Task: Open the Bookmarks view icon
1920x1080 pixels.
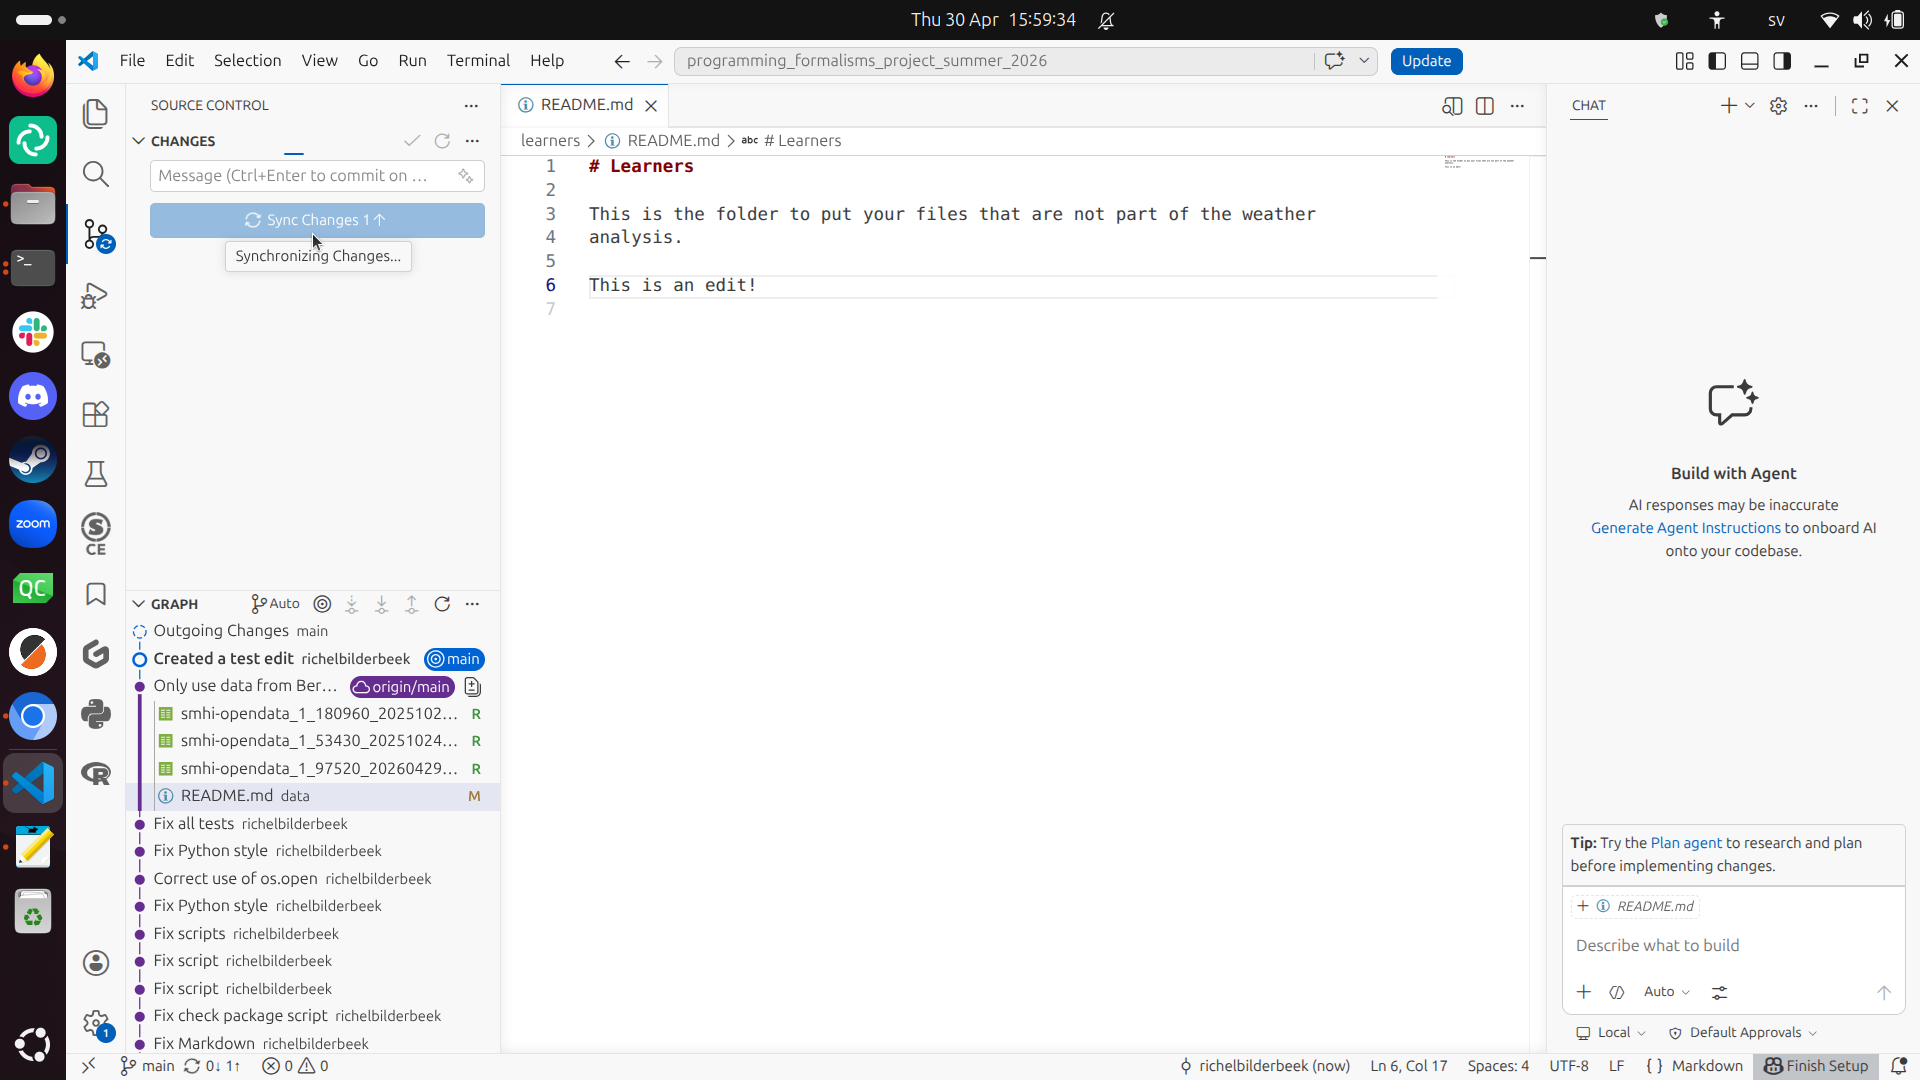Action: tap(96, 594)
